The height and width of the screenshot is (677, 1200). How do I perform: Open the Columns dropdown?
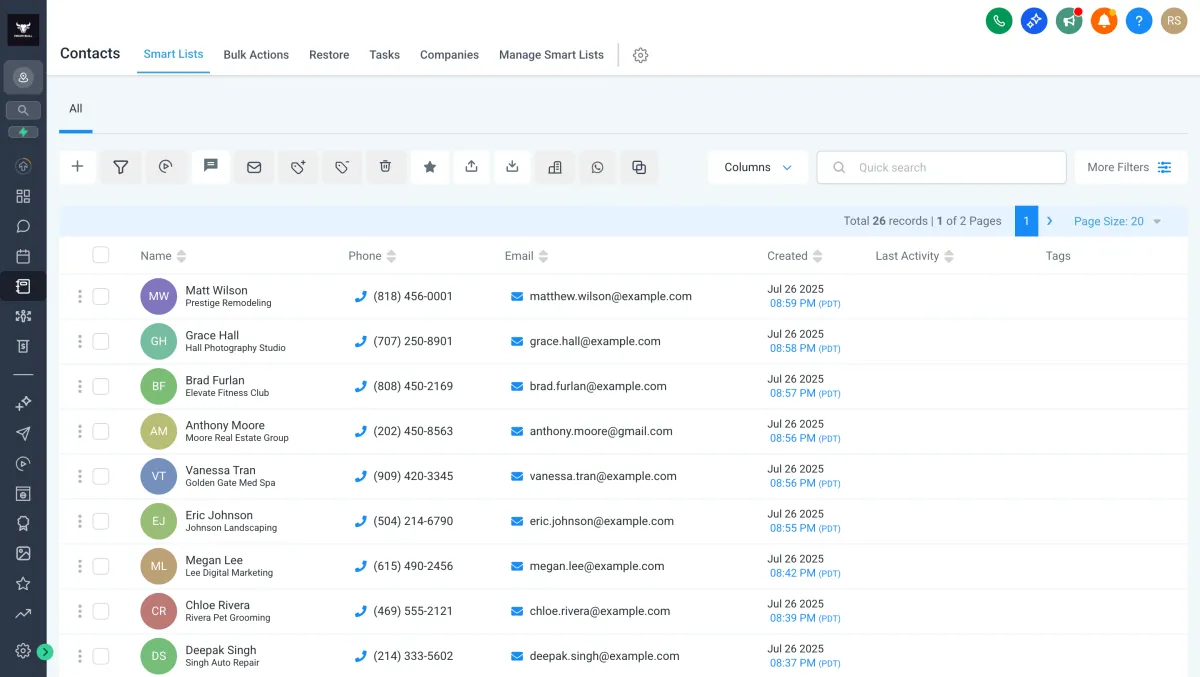[x=757, y=167]
